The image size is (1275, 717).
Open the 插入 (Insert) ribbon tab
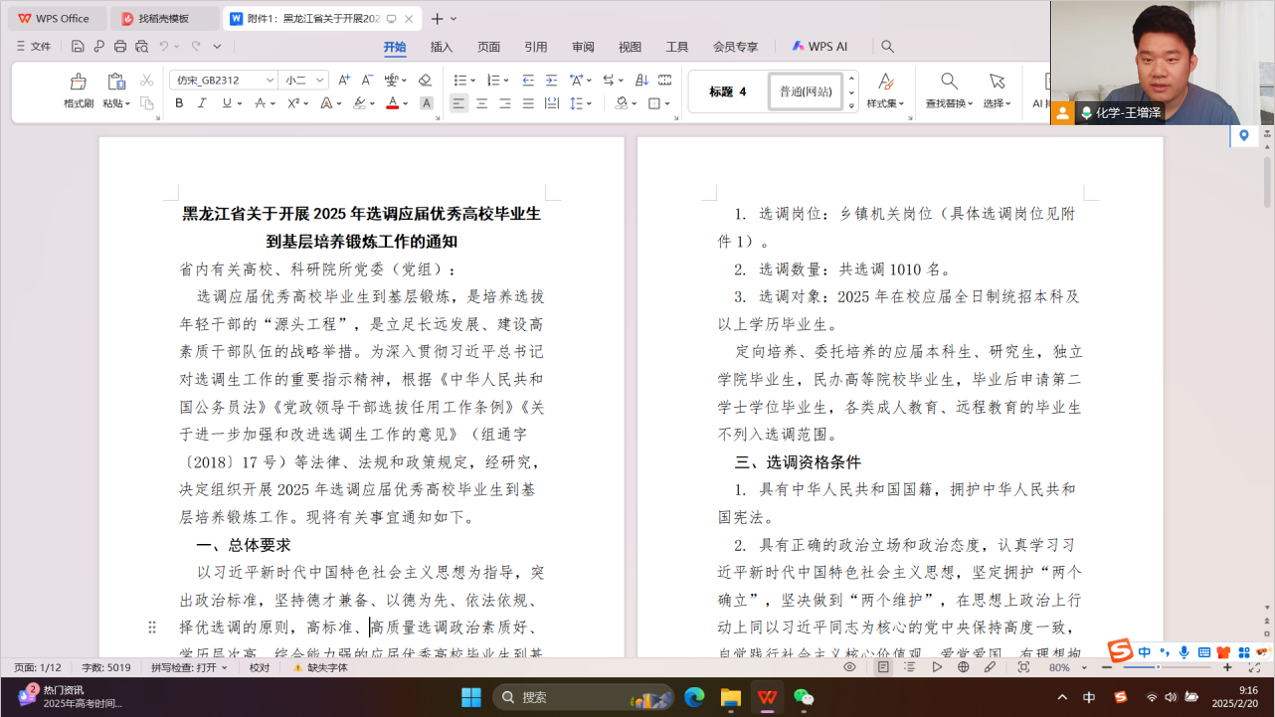click(x=441, y=47)
